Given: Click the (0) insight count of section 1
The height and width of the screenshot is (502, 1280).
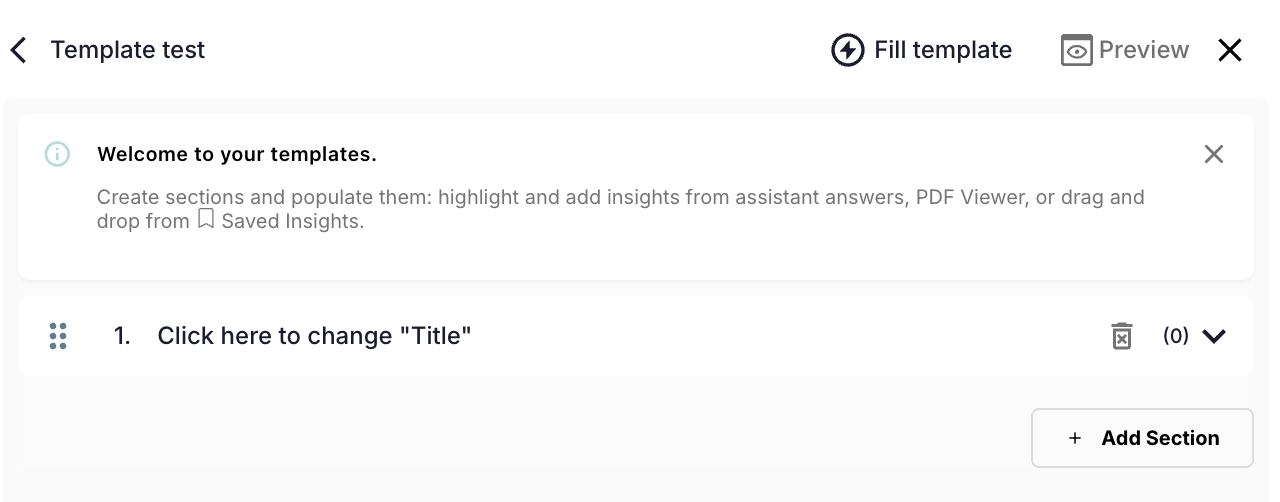Looking at the screenshot, I should (1175, 336).
